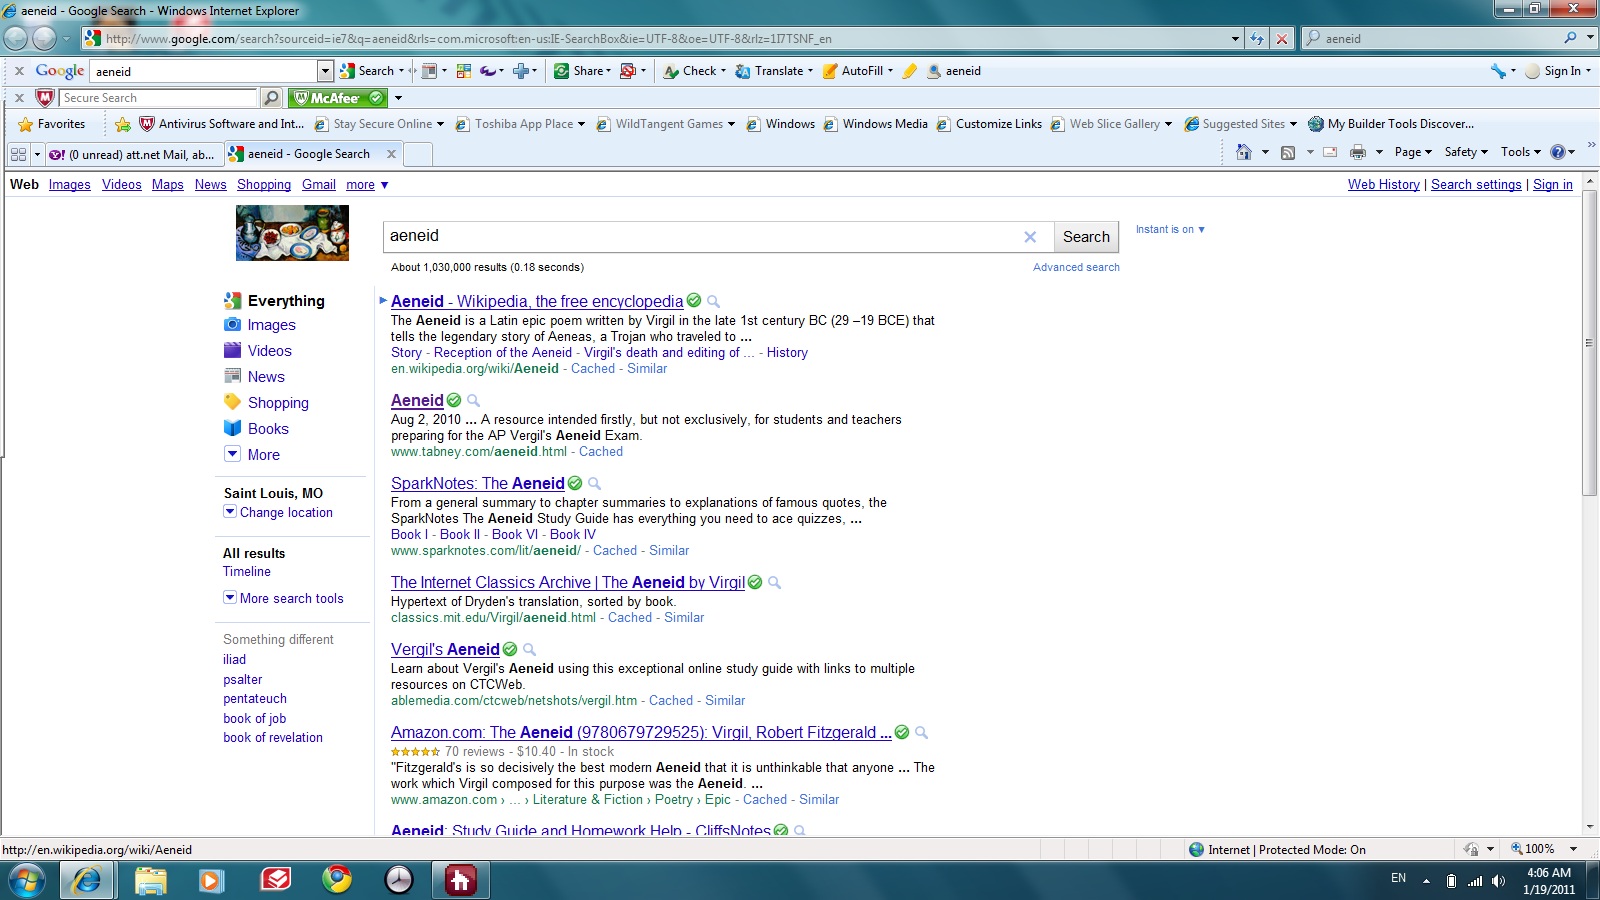1600x900 pixels.
Task: Expand More search tools
Action: (x=284, y=598)
